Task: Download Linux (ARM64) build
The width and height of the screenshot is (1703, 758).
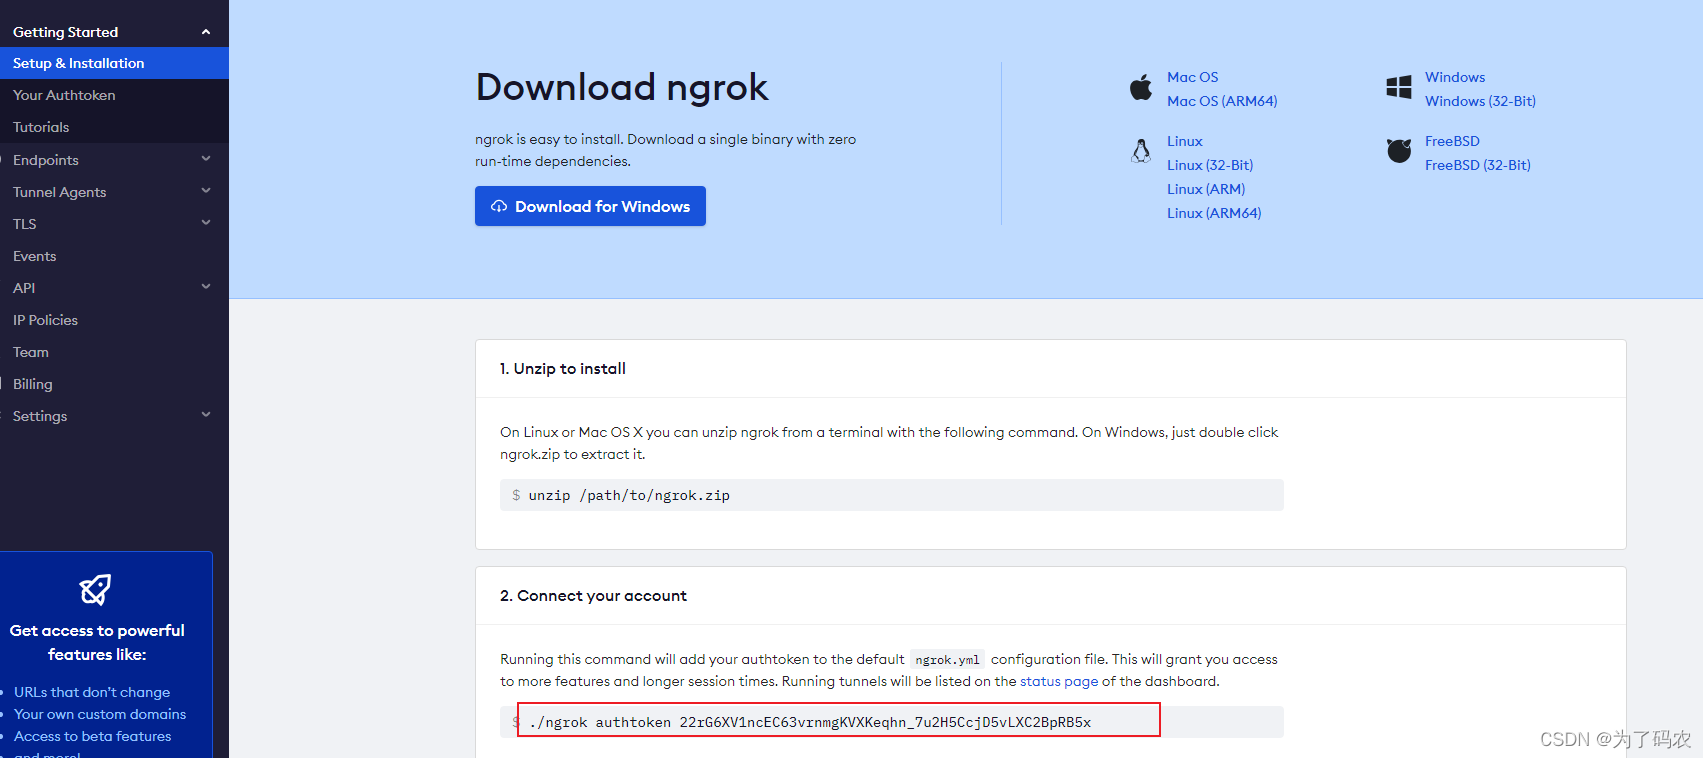Action: (x=1214, y=213)
